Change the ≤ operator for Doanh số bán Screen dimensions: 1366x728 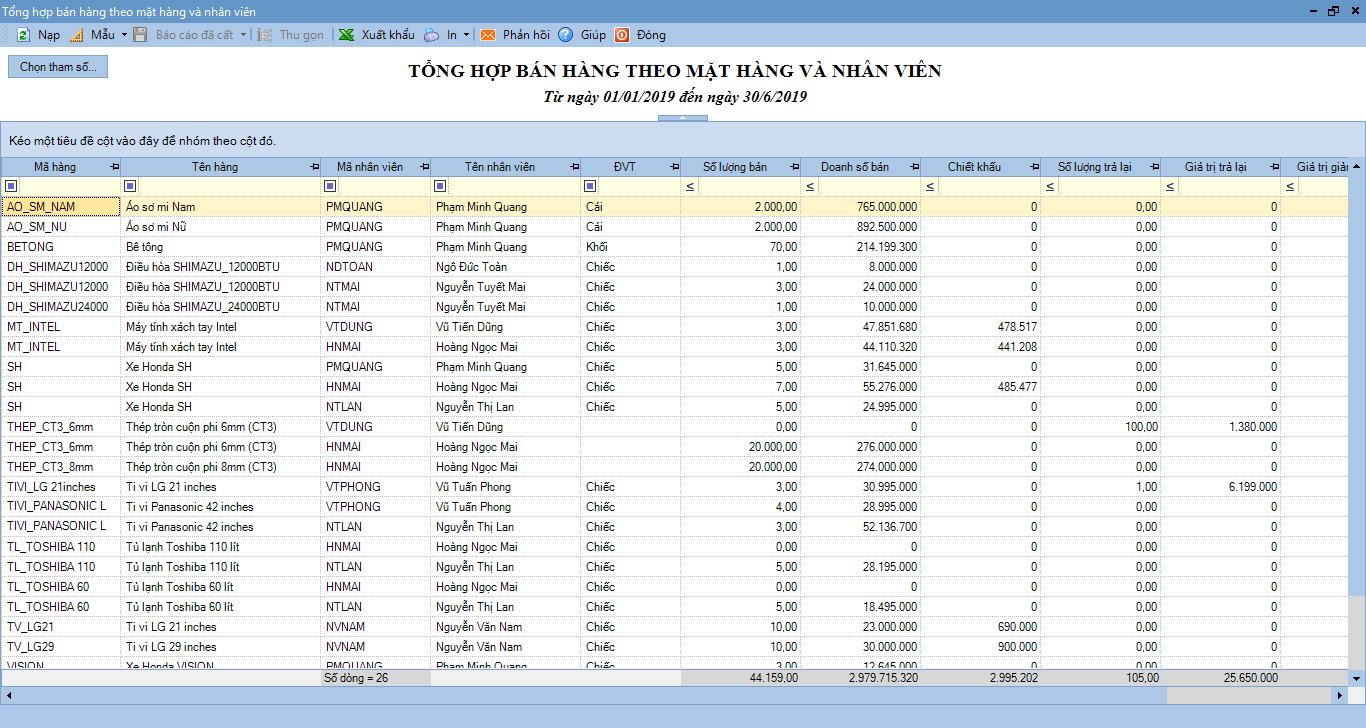809,187
